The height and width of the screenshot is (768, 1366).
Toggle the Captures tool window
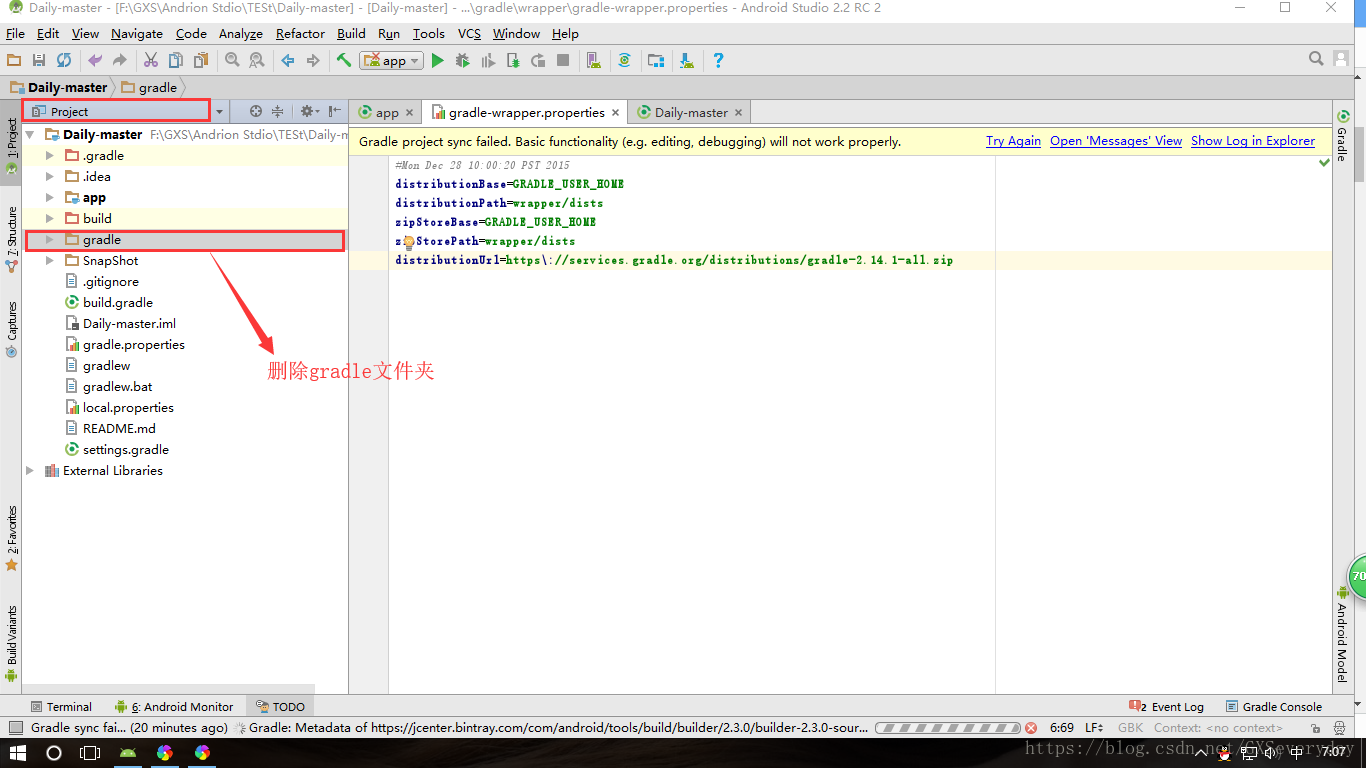(x=12, y=330)
